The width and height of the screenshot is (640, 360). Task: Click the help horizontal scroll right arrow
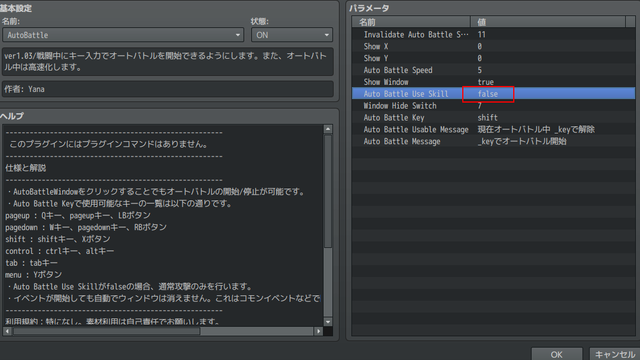click(x=318, y=331)
